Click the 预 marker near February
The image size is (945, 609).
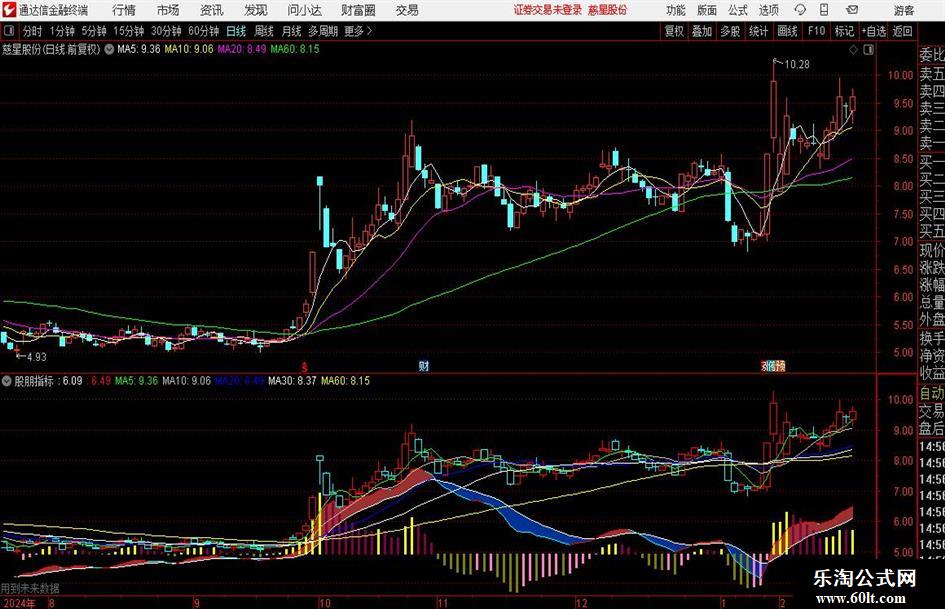781,366
